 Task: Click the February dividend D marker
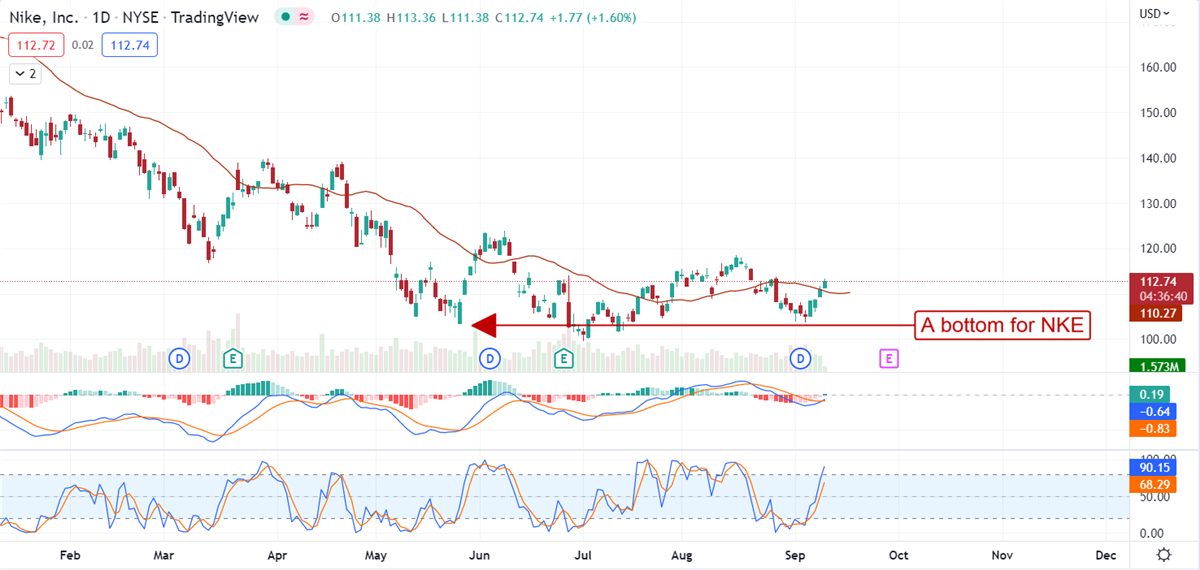(179, 357)
